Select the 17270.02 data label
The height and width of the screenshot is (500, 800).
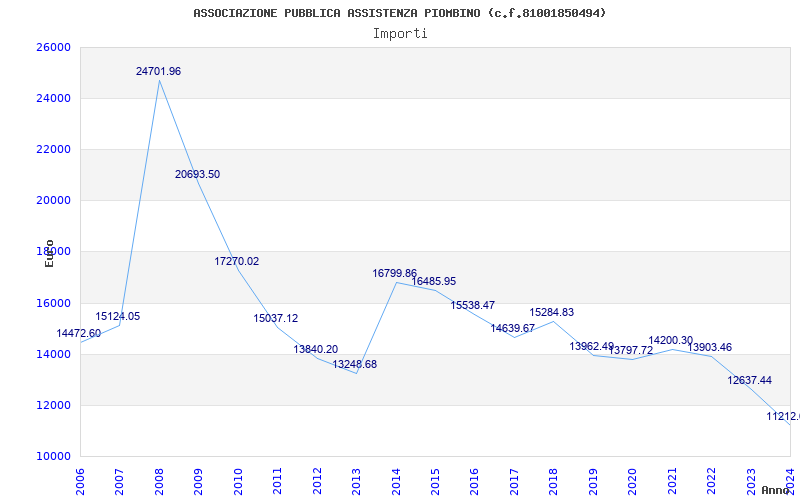[x=237, y=261]
